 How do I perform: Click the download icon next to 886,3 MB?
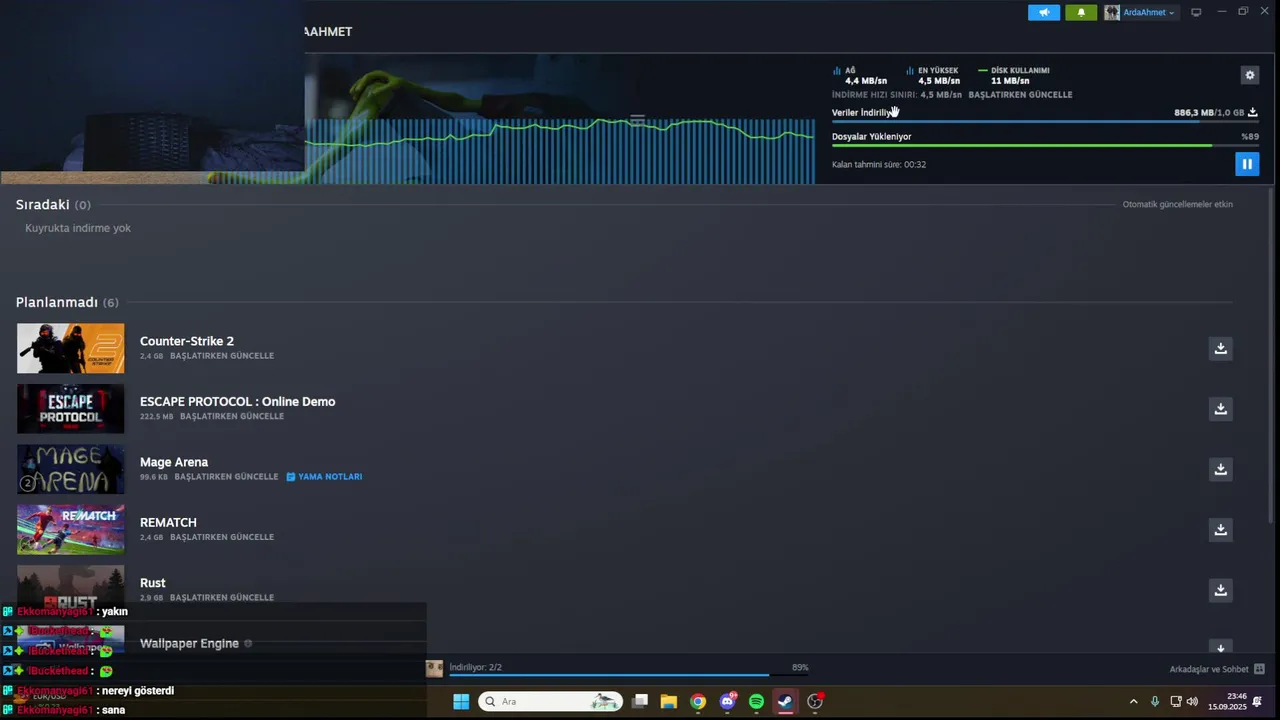point(1252,113)
